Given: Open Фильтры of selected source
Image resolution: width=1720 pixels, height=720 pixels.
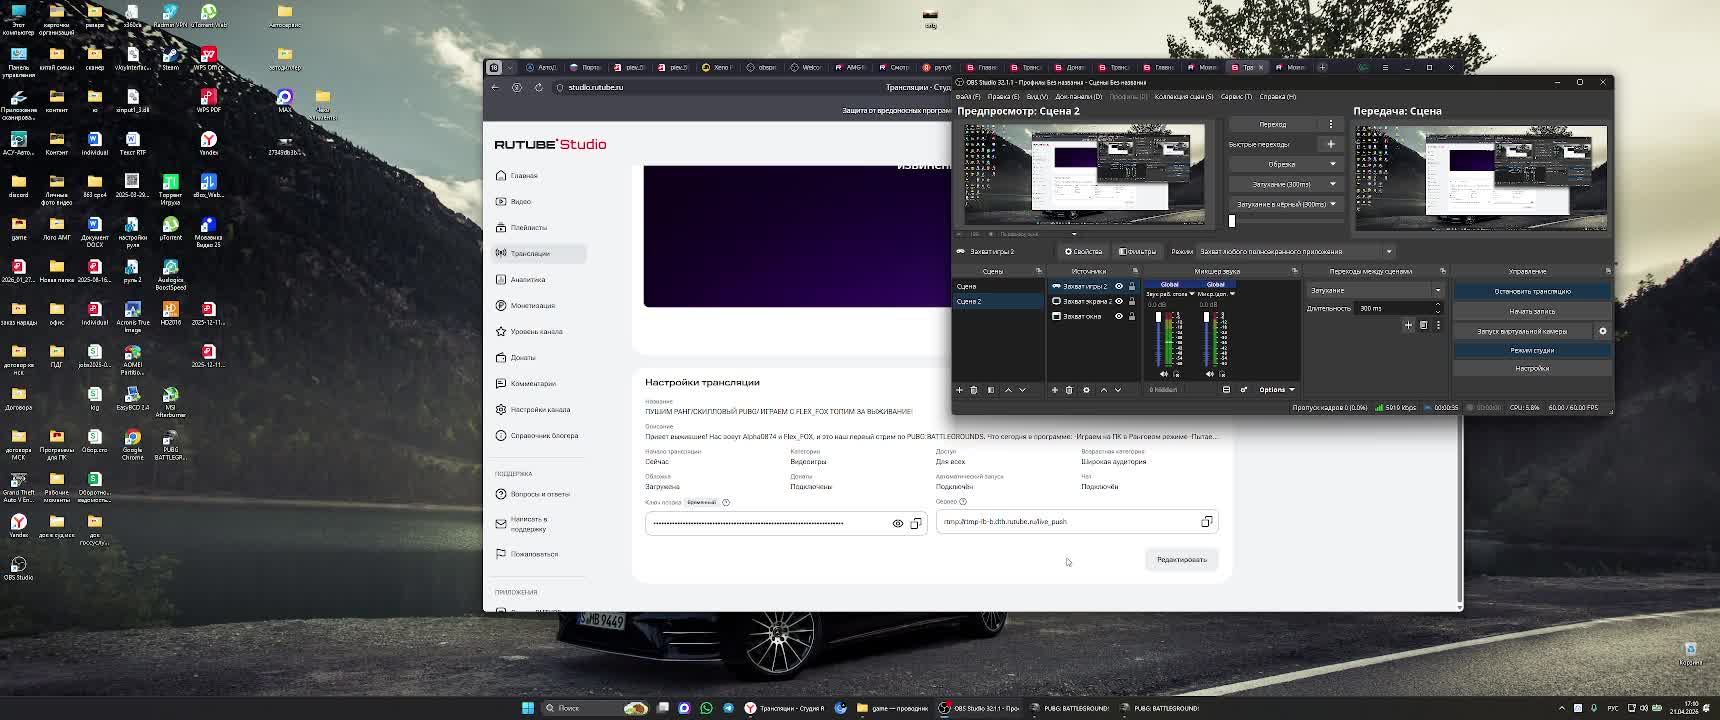Looking at the screenshot, I should (1137, 251).
